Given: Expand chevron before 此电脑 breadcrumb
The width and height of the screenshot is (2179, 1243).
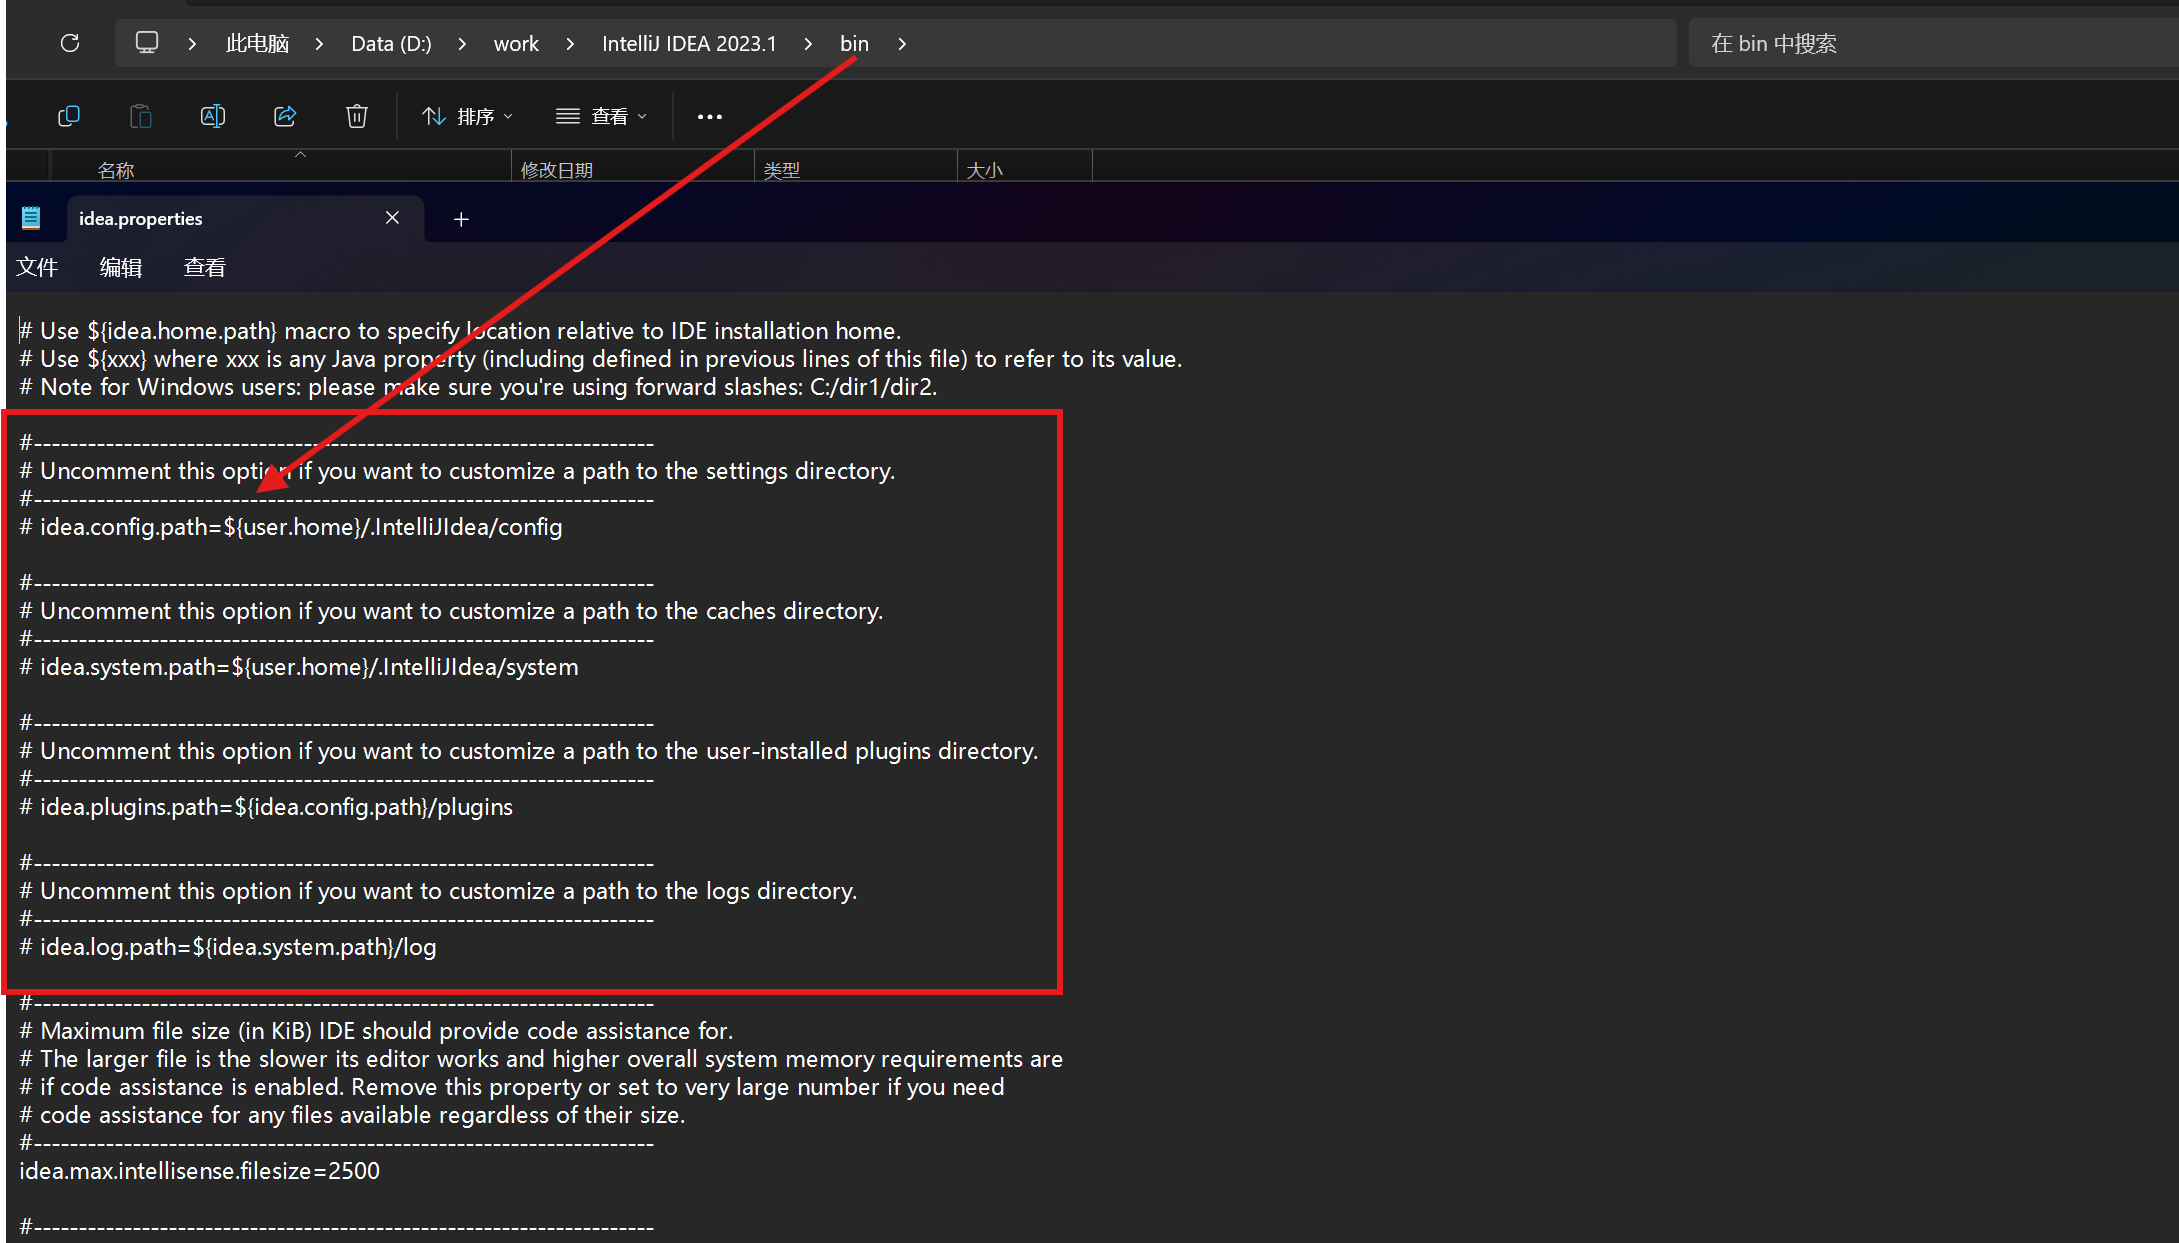Looking at the screenshot, I should click(x=192, y=44).
